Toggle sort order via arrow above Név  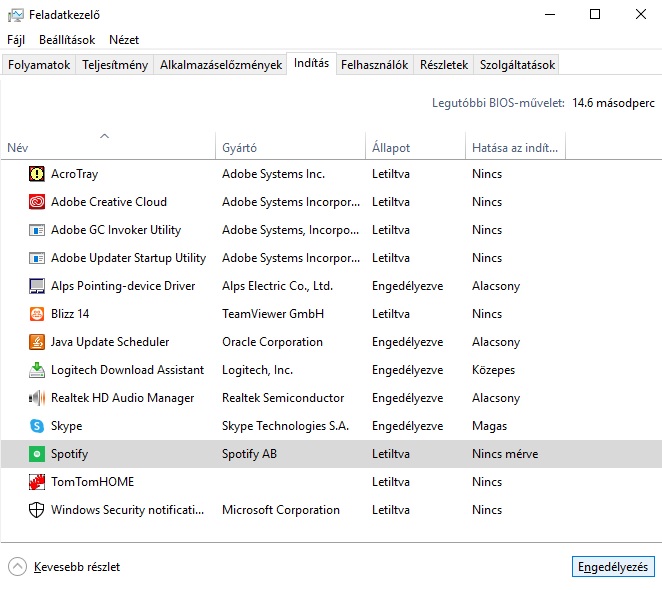click(x=105, y=136)
